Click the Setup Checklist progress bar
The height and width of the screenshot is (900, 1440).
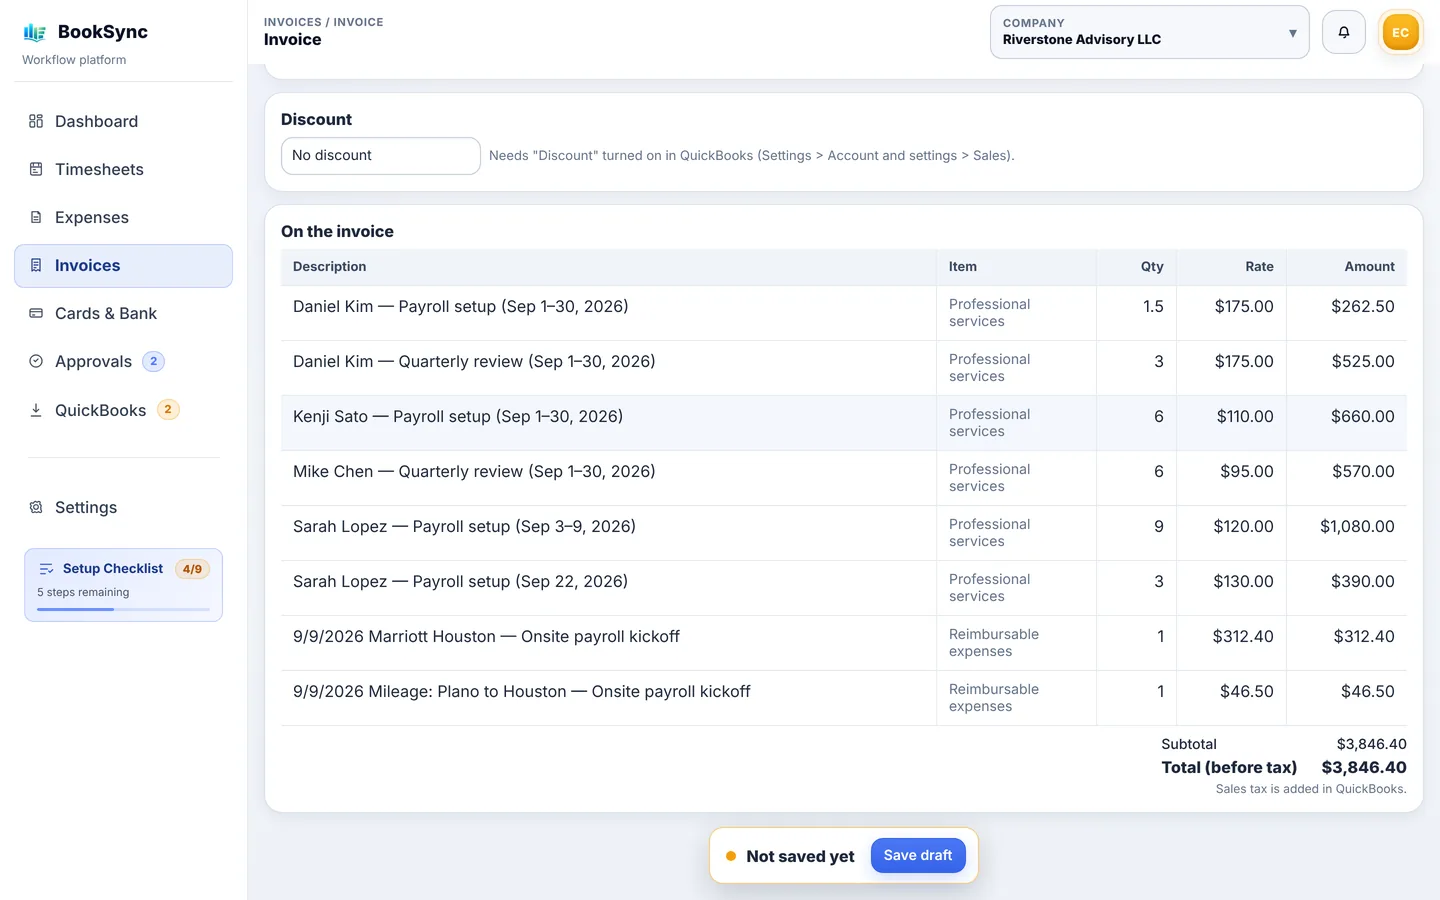(x=123, y=609)
